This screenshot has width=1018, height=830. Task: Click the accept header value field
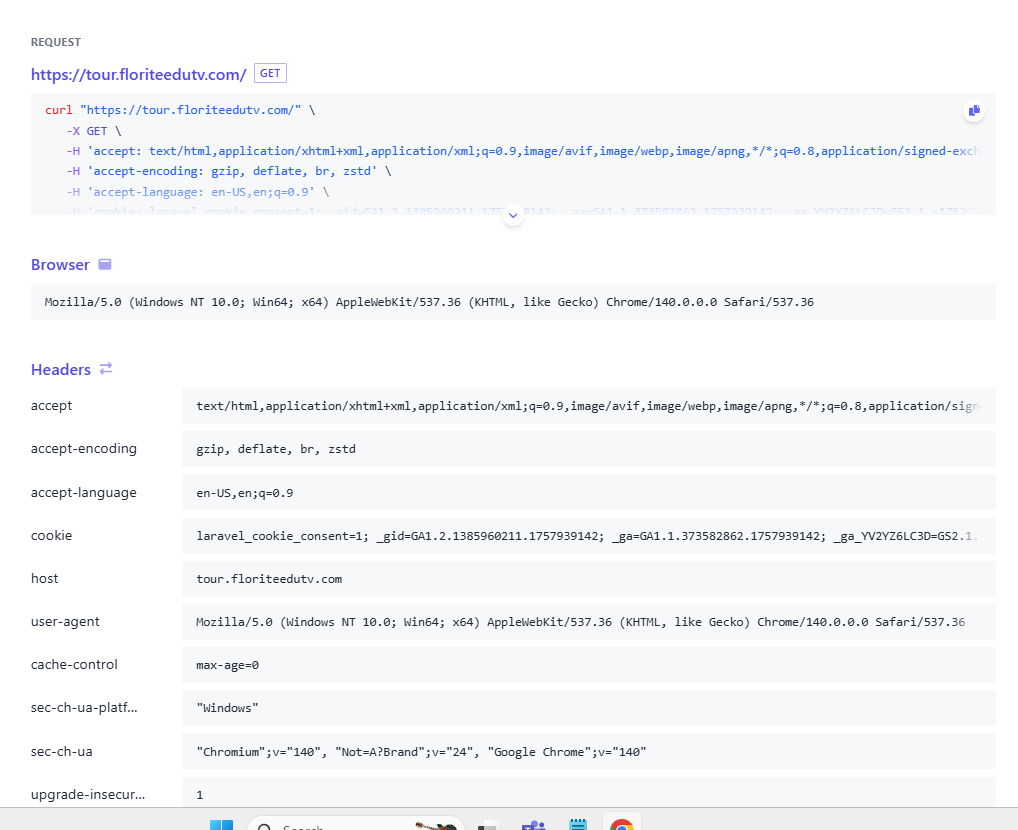click(588, 406)
